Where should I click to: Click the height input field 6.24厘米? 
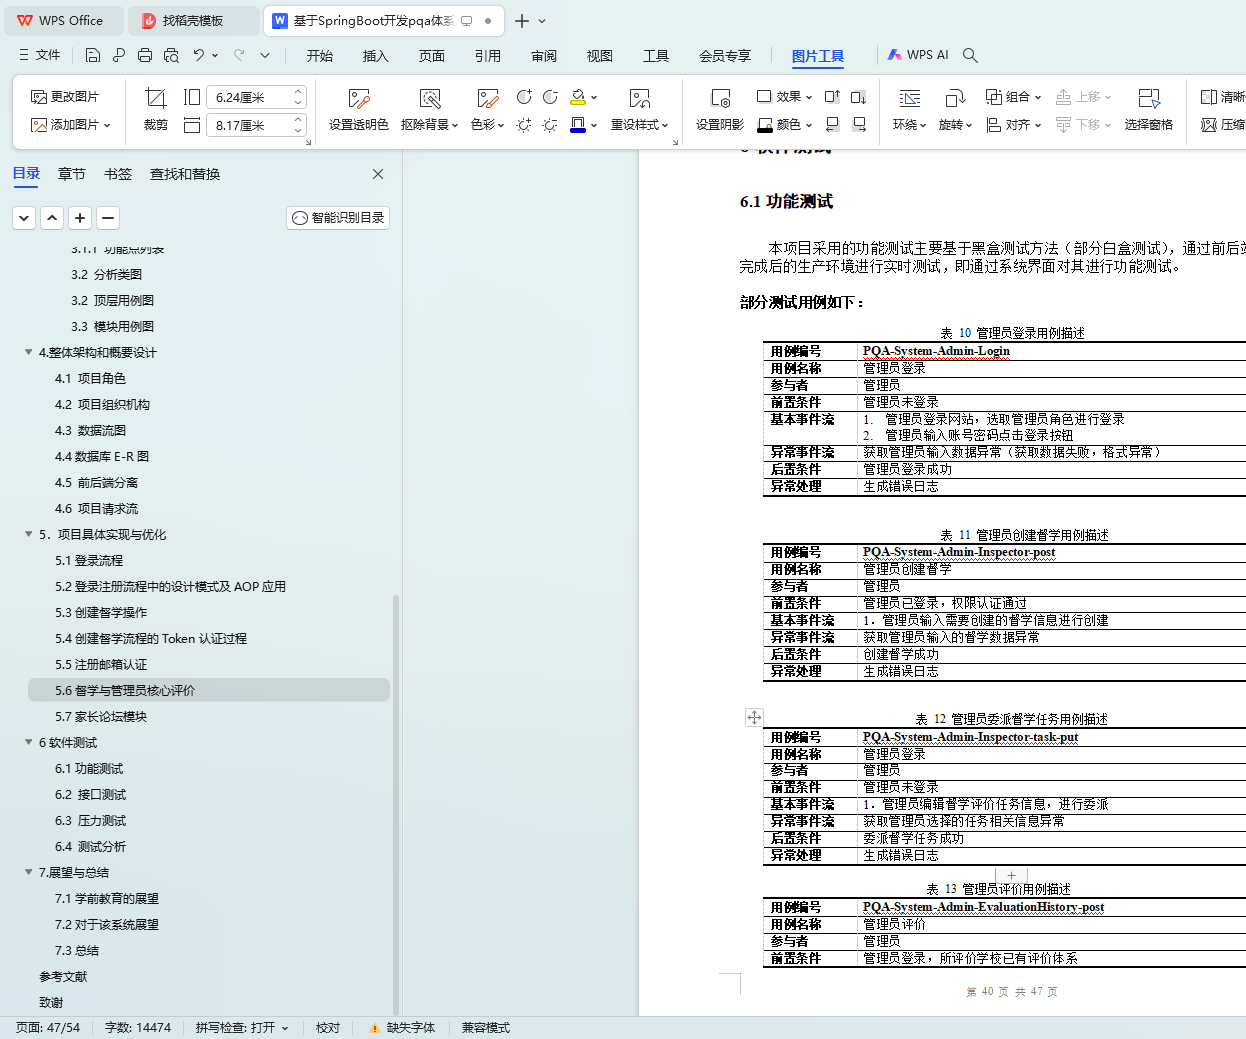pos(249,97)
